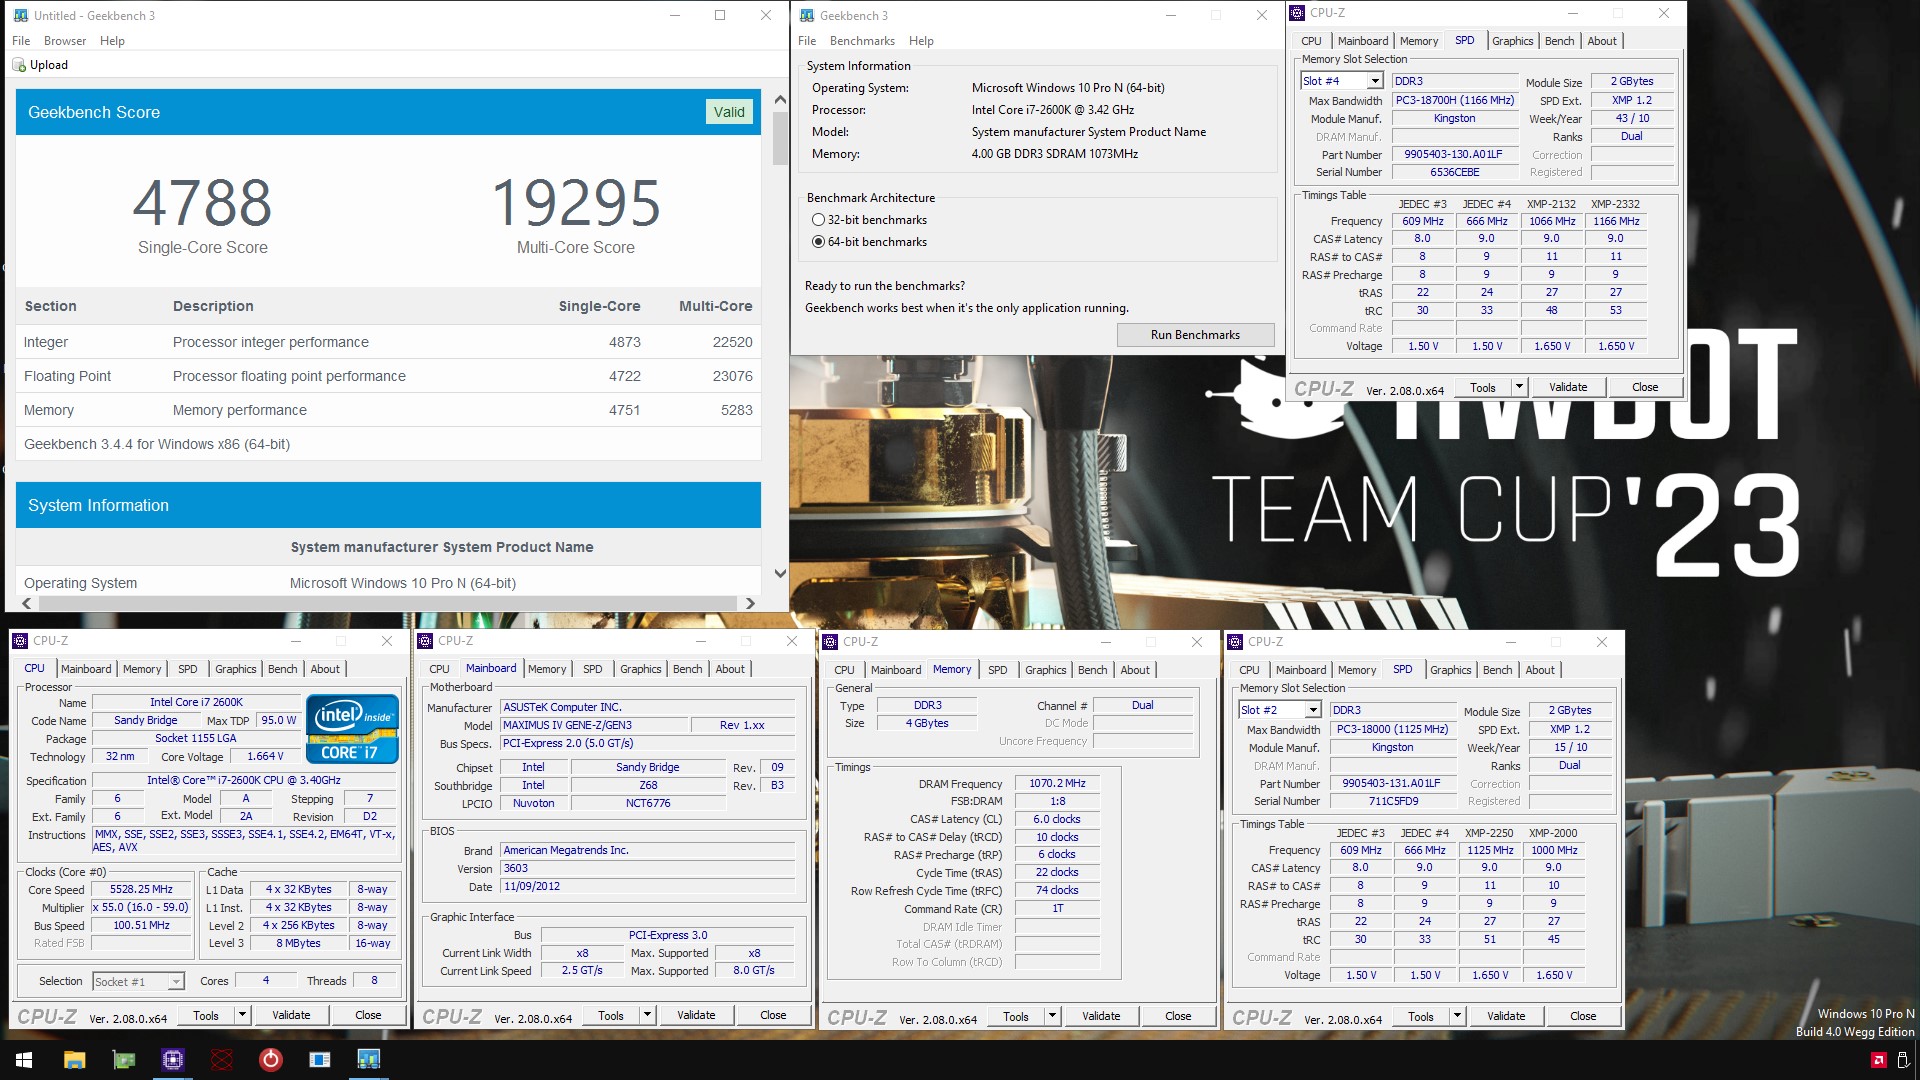This screenshot has width=1920, height=1080.
Task: Open Graphics tab in Slot #4 CPU-Z window
Action: tap(1512, 41)
